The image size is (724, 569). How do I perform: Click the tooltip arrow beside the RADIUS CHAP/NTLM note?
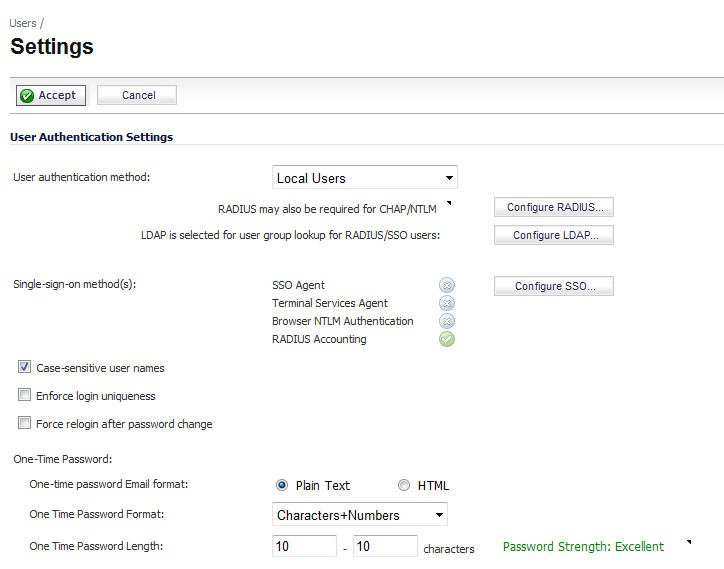point(449,203)
